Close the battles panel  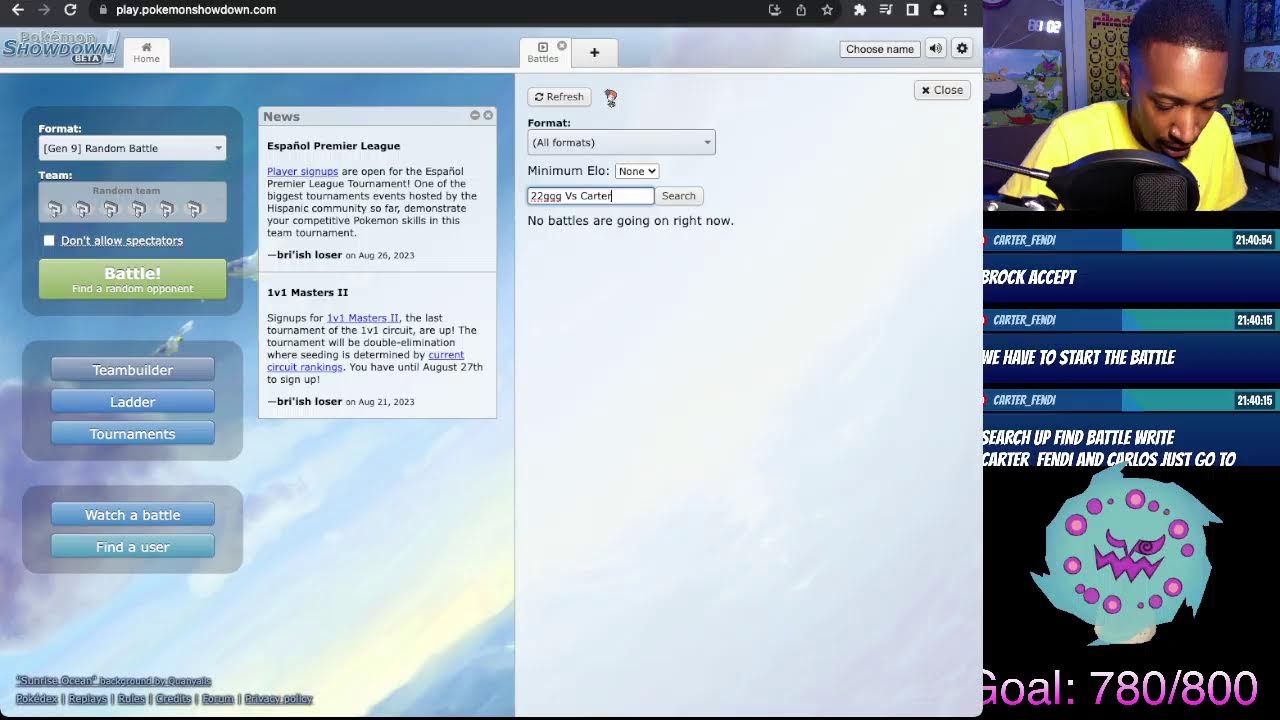click(942, 90)
